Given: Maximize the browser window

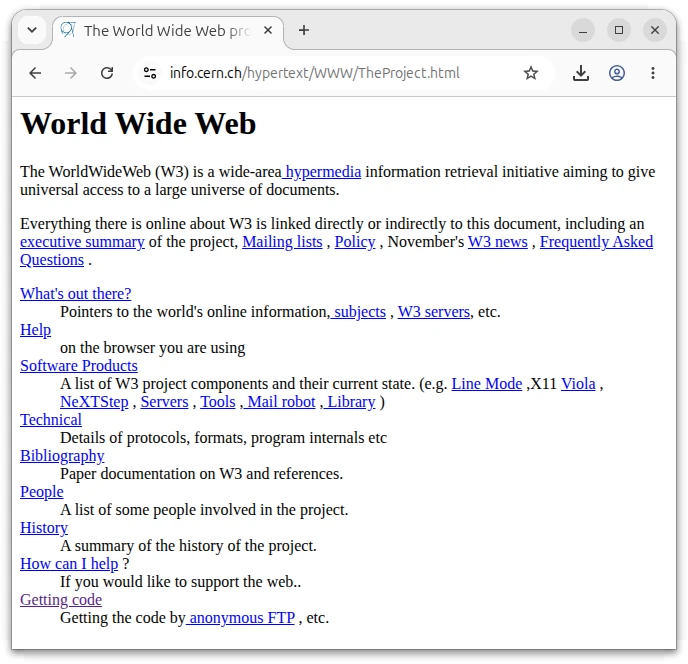Looking at the screenshot, I should [x=619, y=30].
